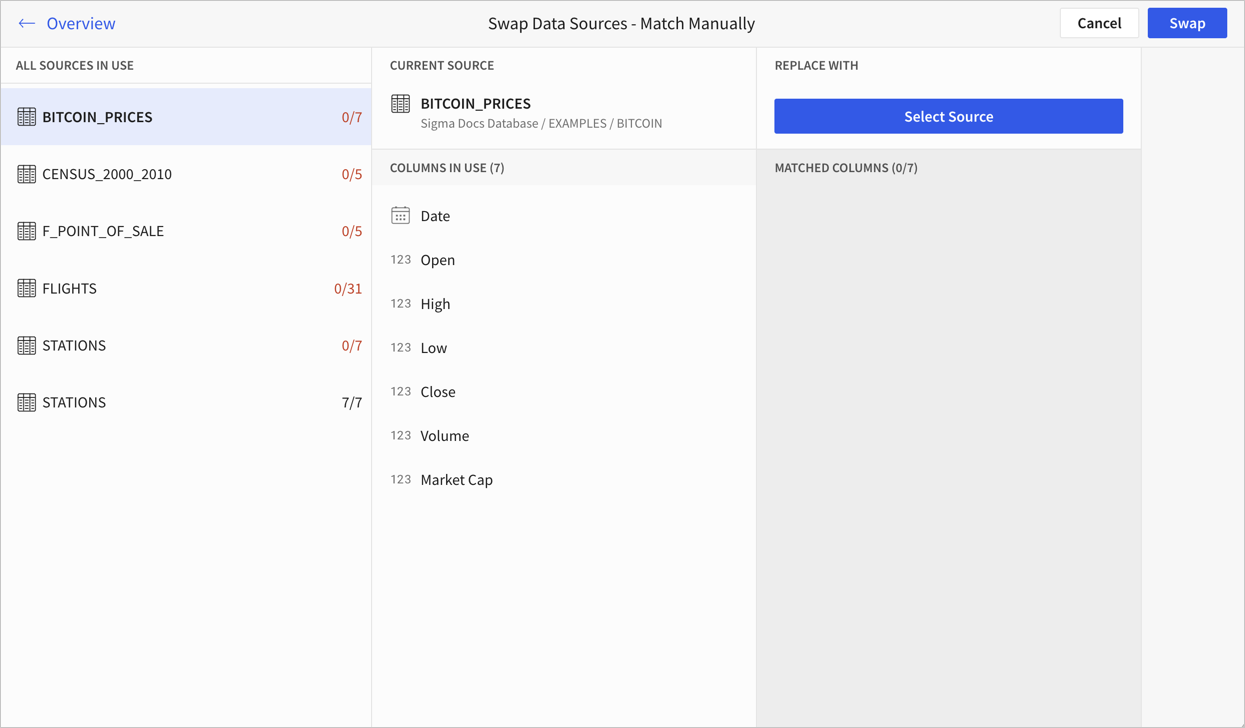
Task: Click the 0/5 count on F_POINT_OF_SALE row
Action: (x=352, y=231)
